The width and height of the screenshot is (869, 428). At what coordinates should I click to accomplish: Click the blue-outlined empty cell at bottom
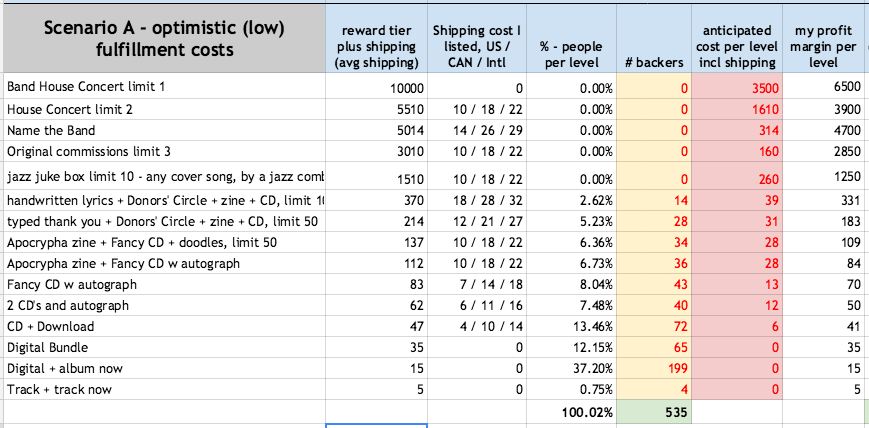[376, 424]
